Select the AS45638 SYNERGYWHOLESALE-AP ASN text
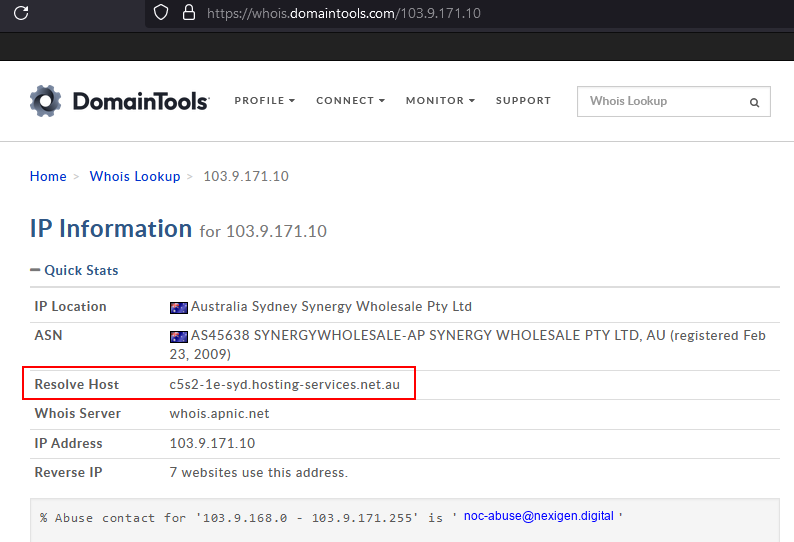This screenshot has width=794, height=542. pos(467,344)
